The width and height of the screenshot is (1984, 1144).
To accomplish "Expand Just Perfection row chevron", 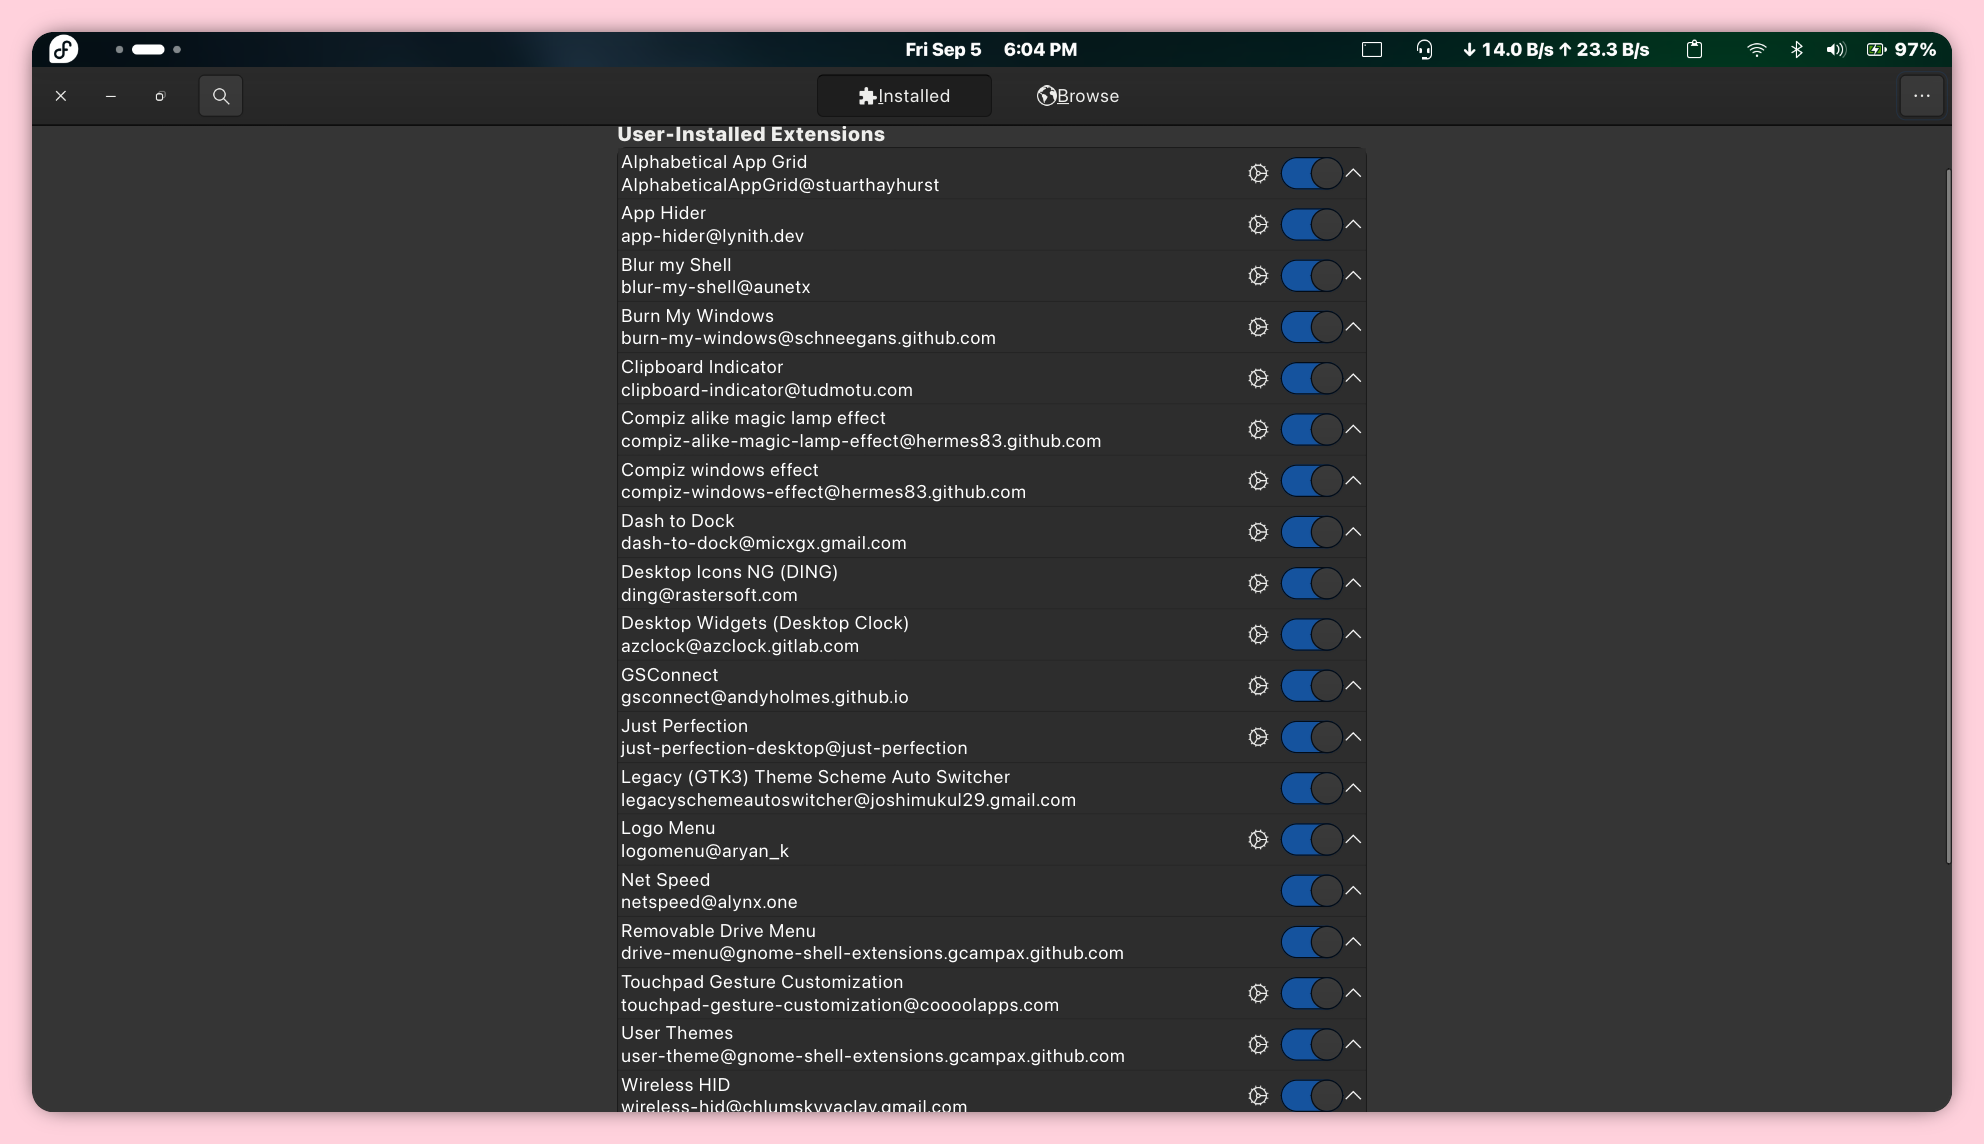I will tap(1353, 737).
